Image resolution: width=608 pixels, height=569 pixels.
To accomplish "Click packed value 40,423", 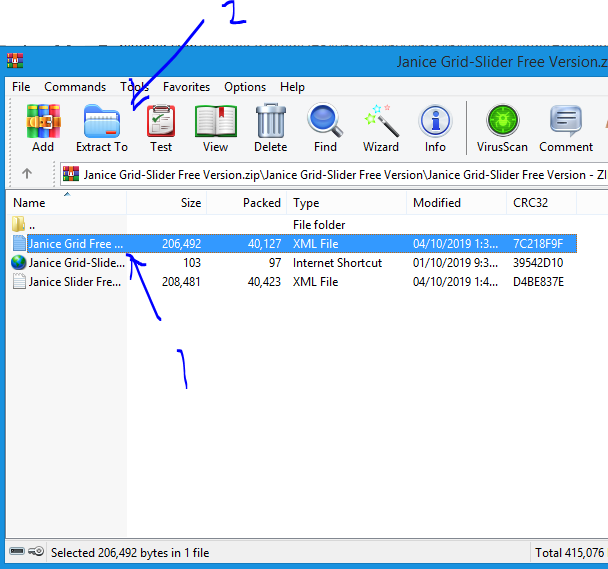I will 264,282.
